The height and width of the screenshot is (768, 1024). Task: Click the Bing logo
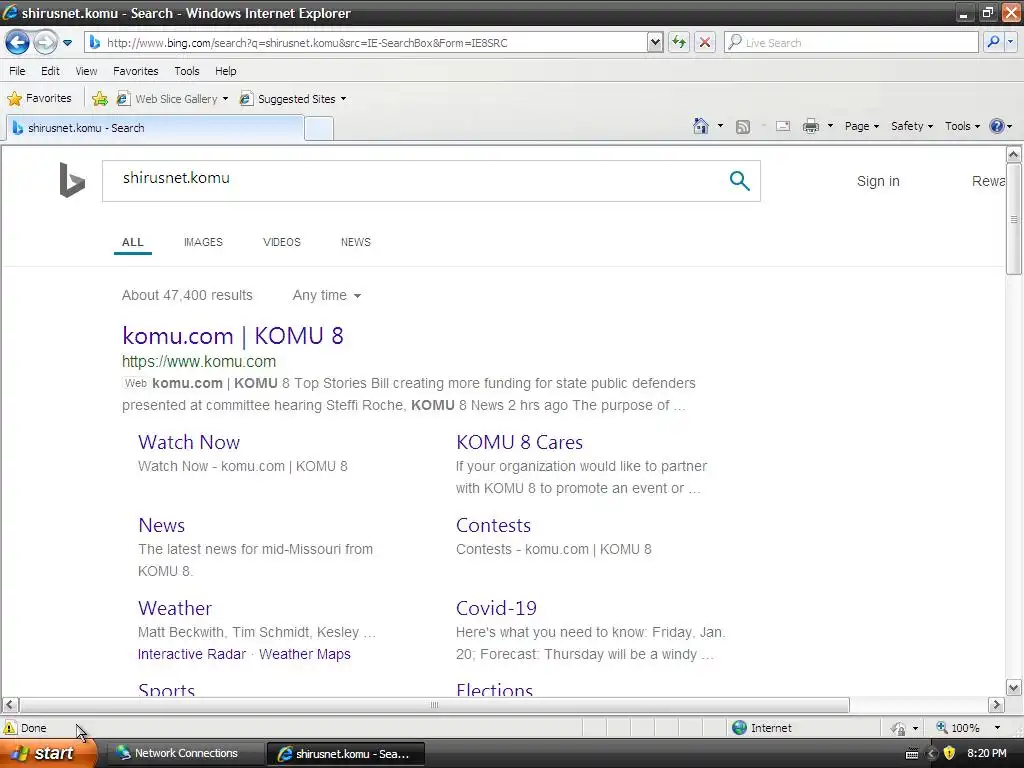pyautogui.click(x=72, y=180)
